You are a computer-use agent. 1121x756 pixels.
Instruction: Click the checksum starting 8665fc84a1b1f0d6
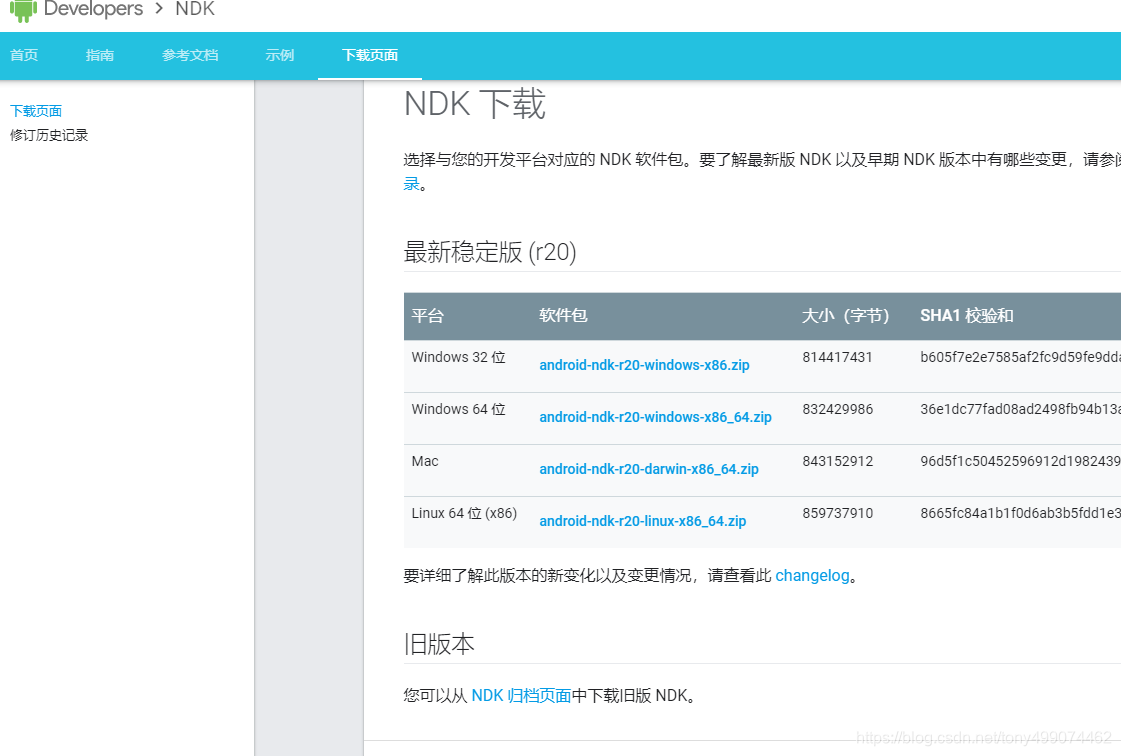click(x=1020, y=514)
